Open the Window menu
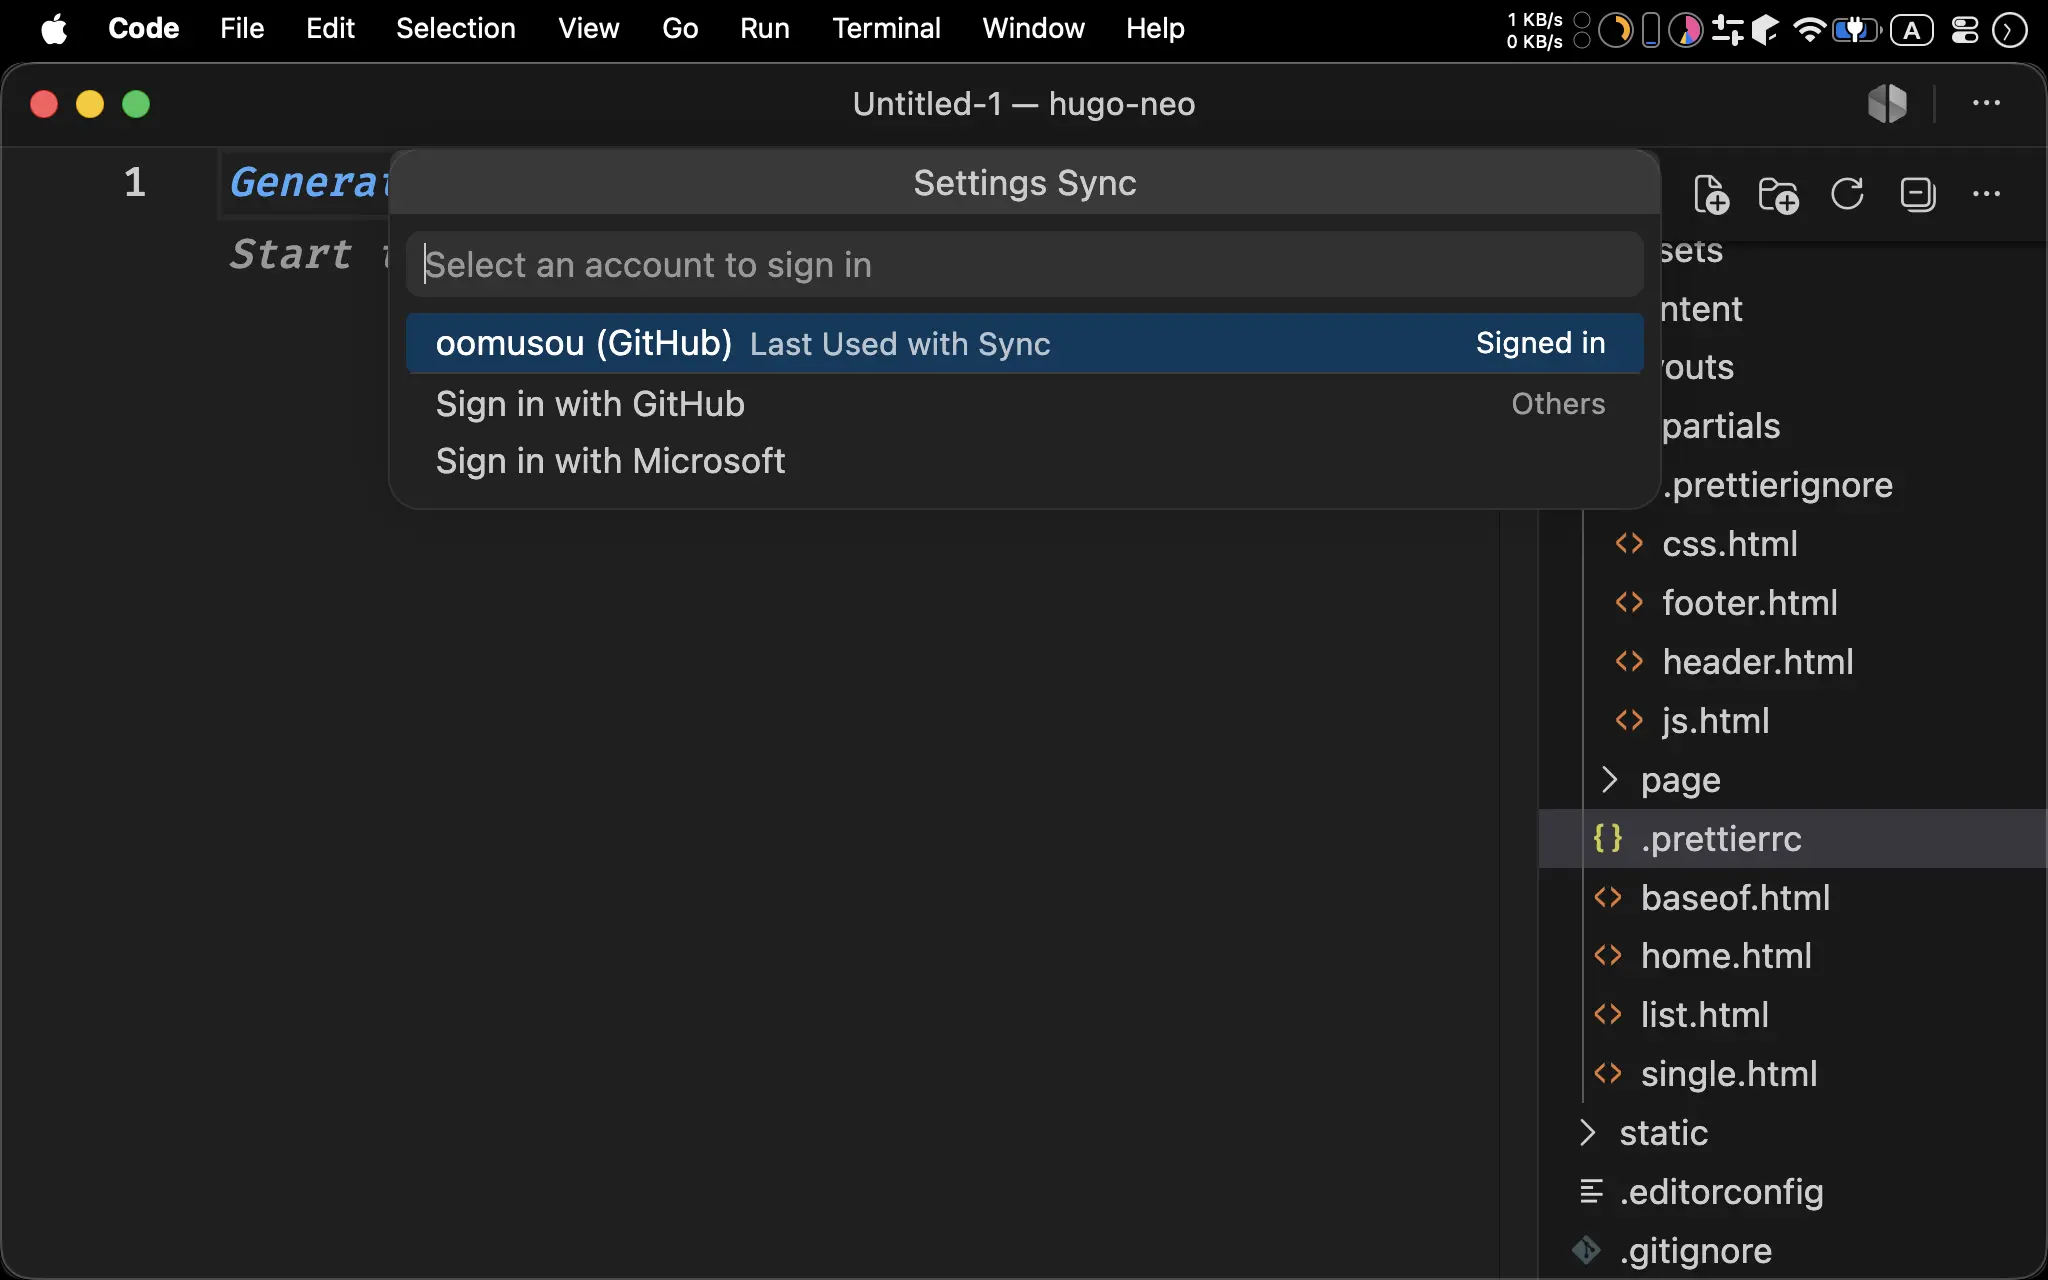2048x1280 pixels. click(1033, 29)
